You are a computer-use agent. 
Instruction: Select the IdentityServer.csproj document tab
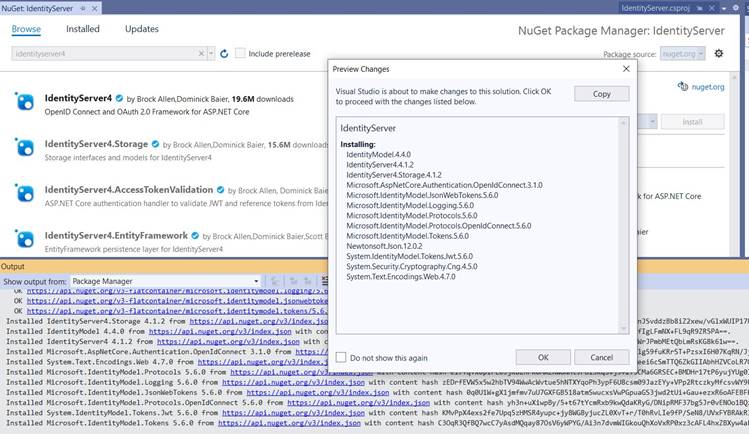[655, 8]
